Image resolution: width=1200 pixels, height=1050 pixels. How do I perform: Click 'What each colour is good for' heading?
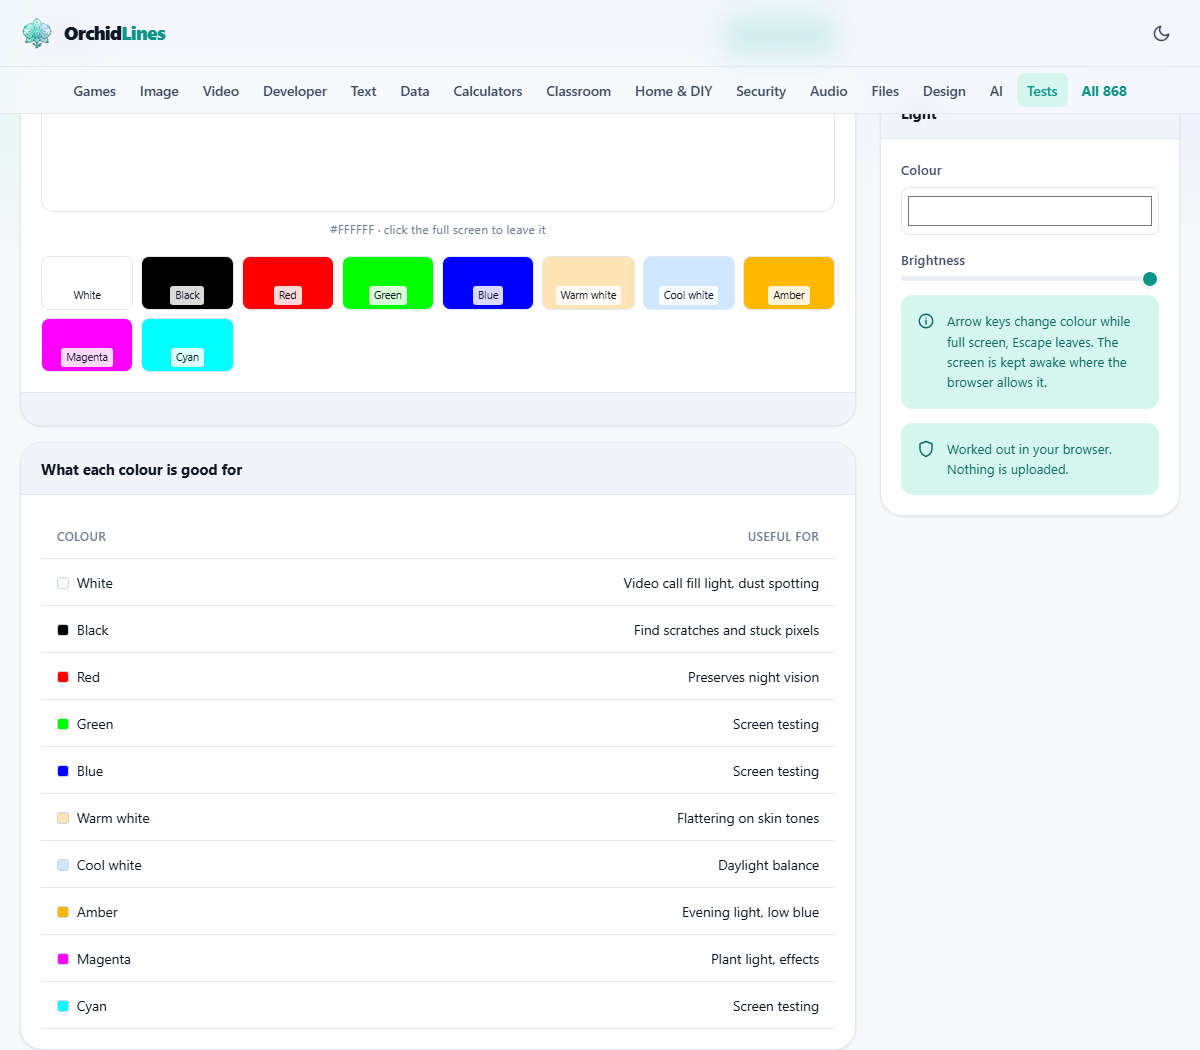142,470
